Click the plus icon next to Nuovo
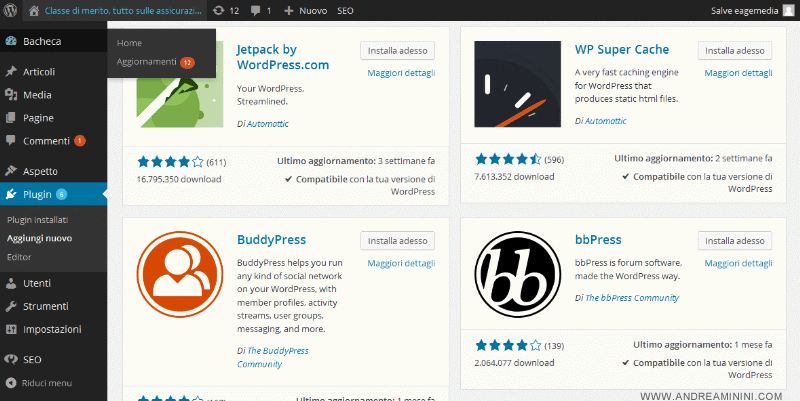 pos(288,10)
